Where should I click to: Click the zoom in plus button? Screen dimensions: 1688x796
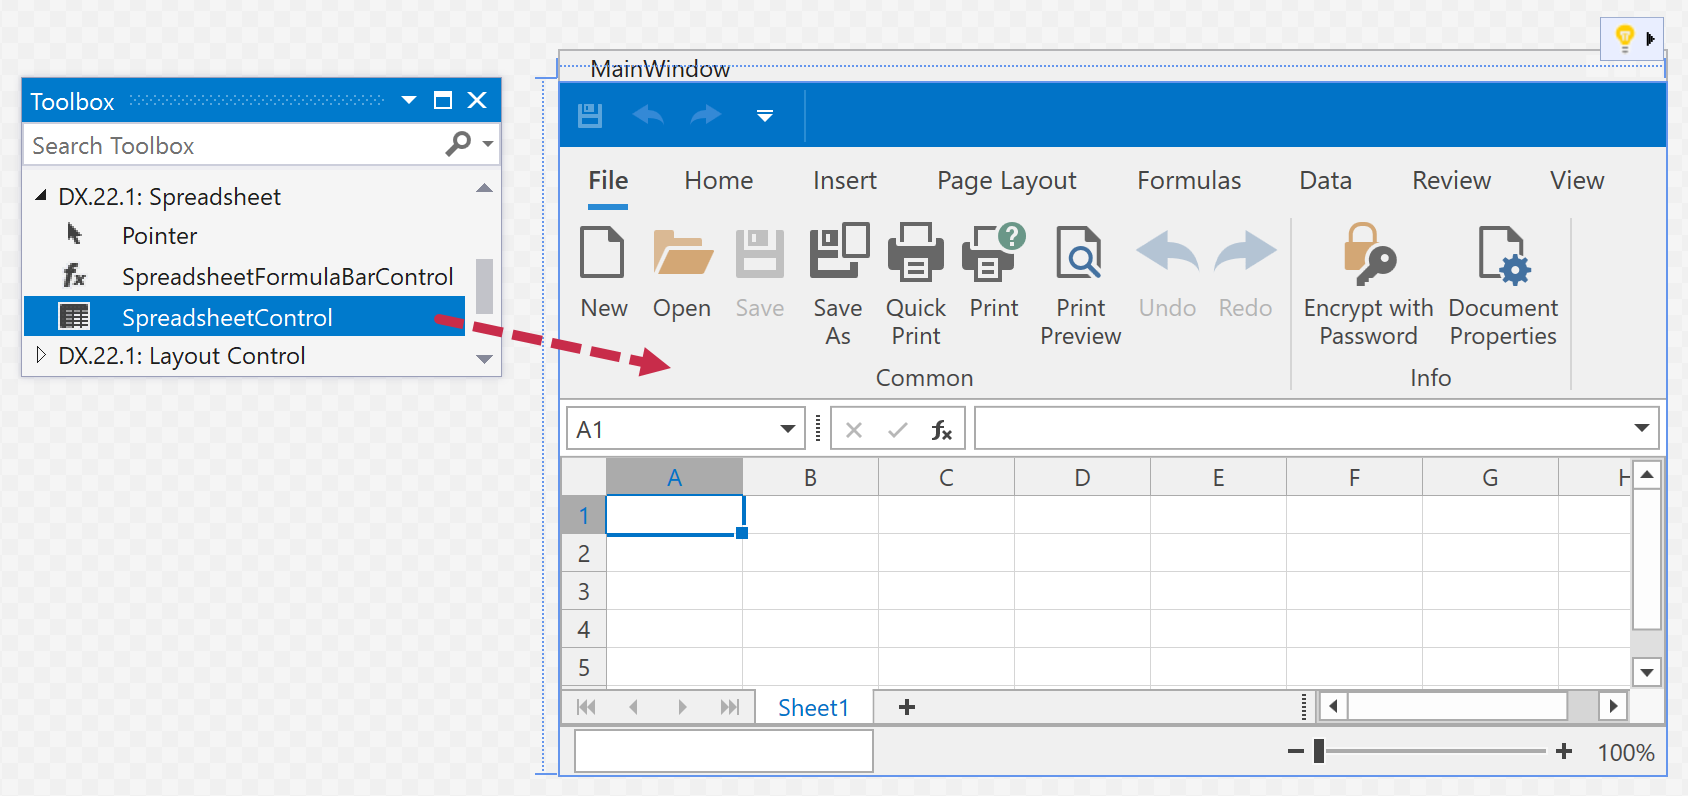[1564, 751]
